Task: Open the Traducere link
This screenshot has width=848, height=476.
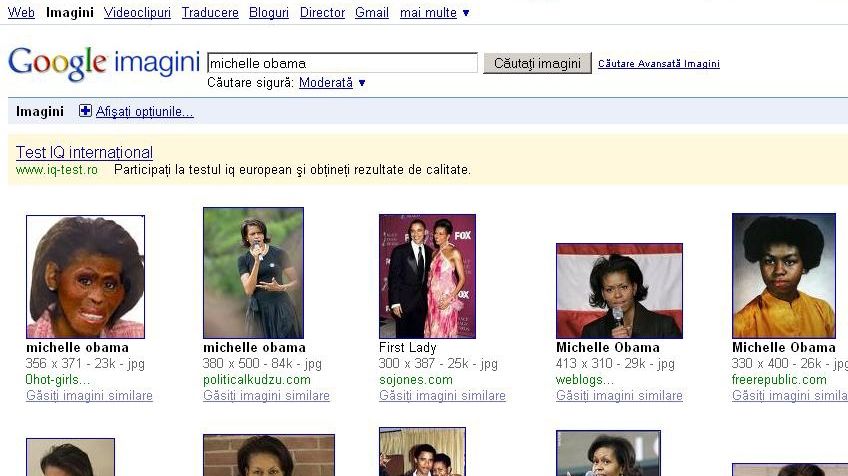Action: click(210, 12)
